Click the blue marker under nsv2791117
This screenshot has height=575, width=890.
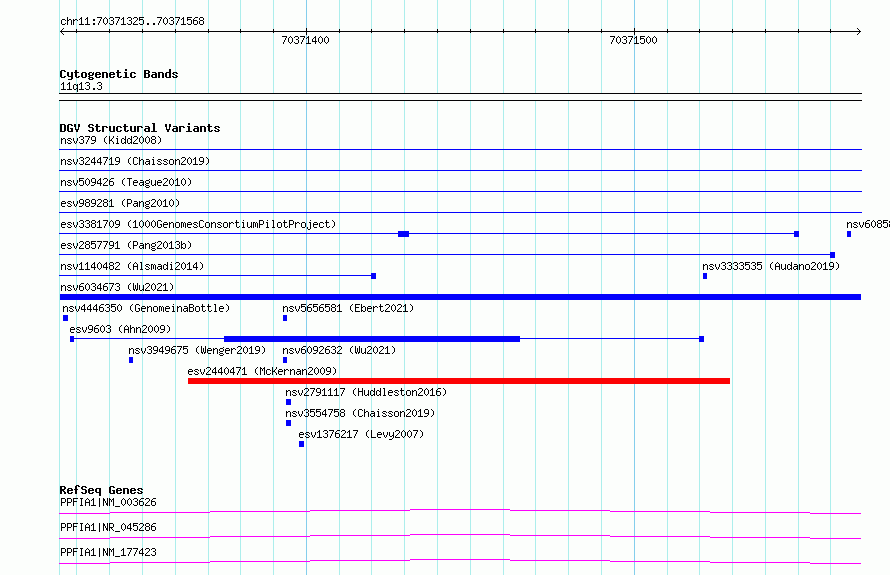click(x=288, y=402)
